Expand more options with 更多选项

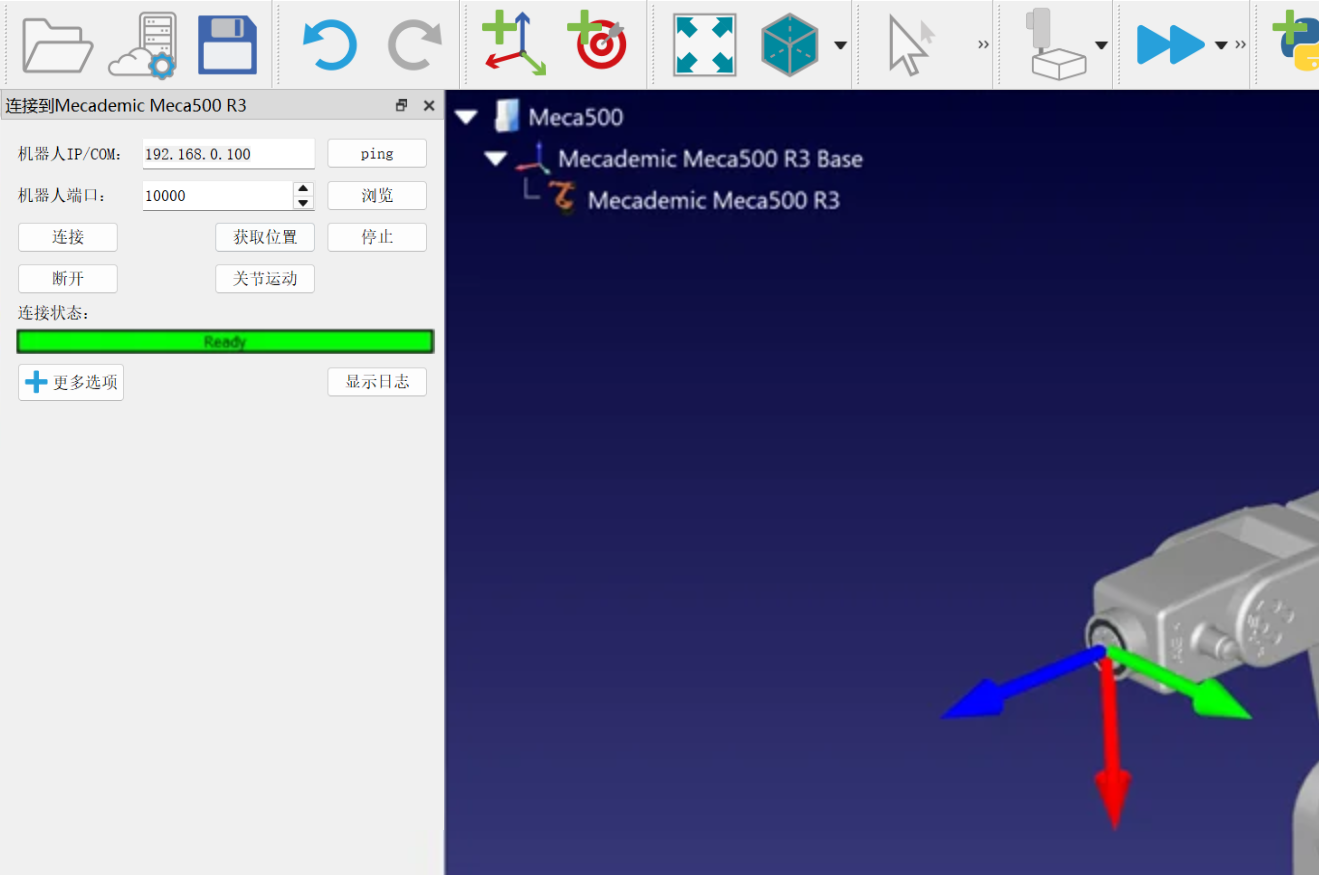(x=71, y=382)
